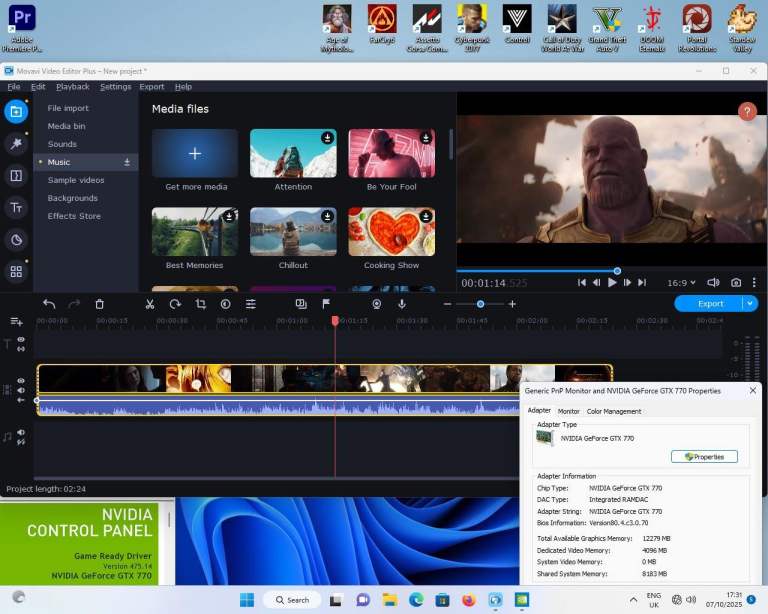Open the Titles tab in left sidebar
This screenshot has width=768, height=614.
[16, 208]
